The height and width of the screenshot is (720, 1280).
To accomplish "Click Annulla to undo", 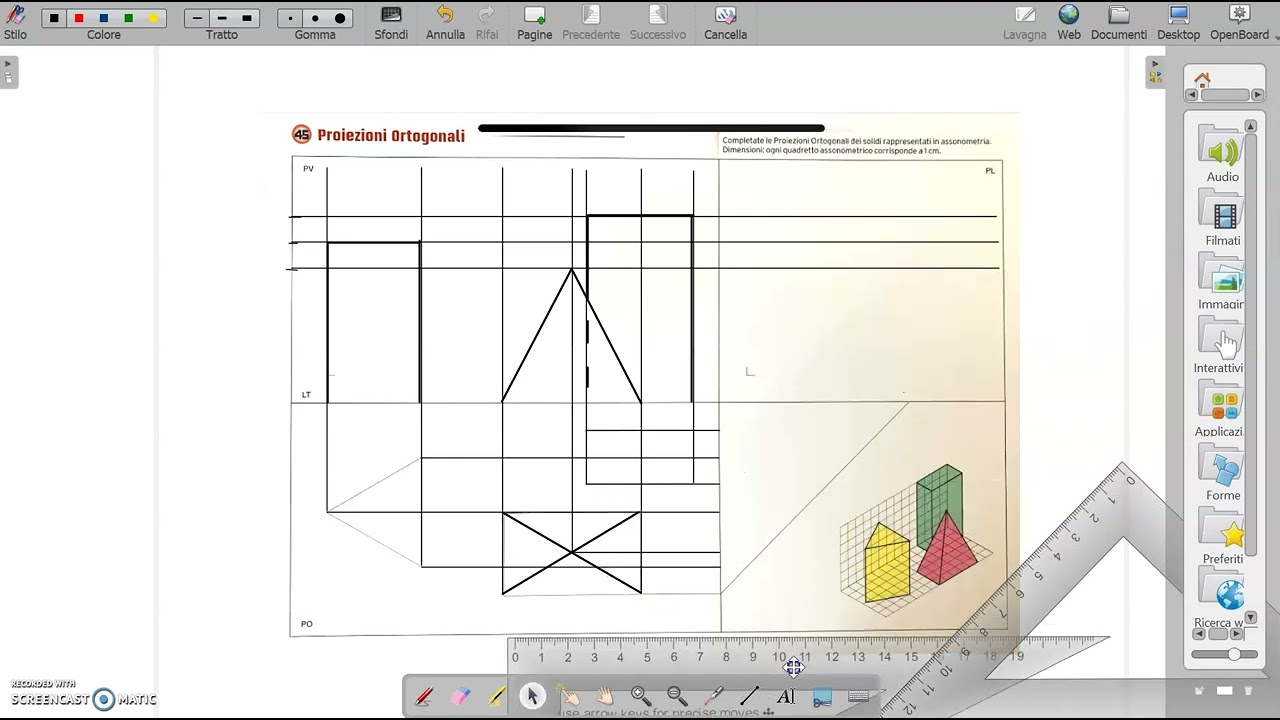I will (x=445, y=22).
